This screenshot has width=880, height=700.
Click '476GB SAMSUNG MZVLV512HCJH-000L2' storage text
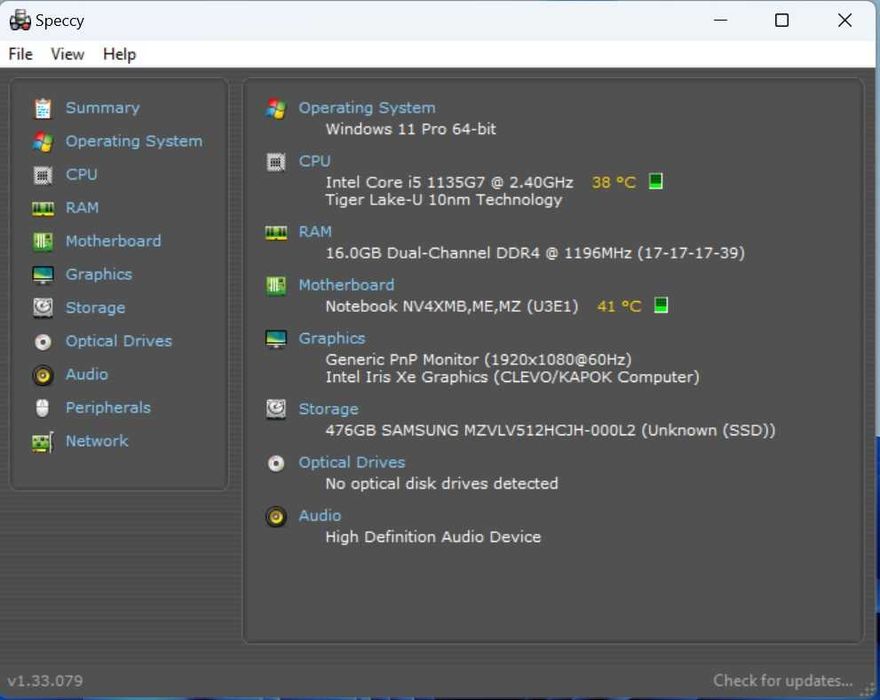(x=480, y=431)
